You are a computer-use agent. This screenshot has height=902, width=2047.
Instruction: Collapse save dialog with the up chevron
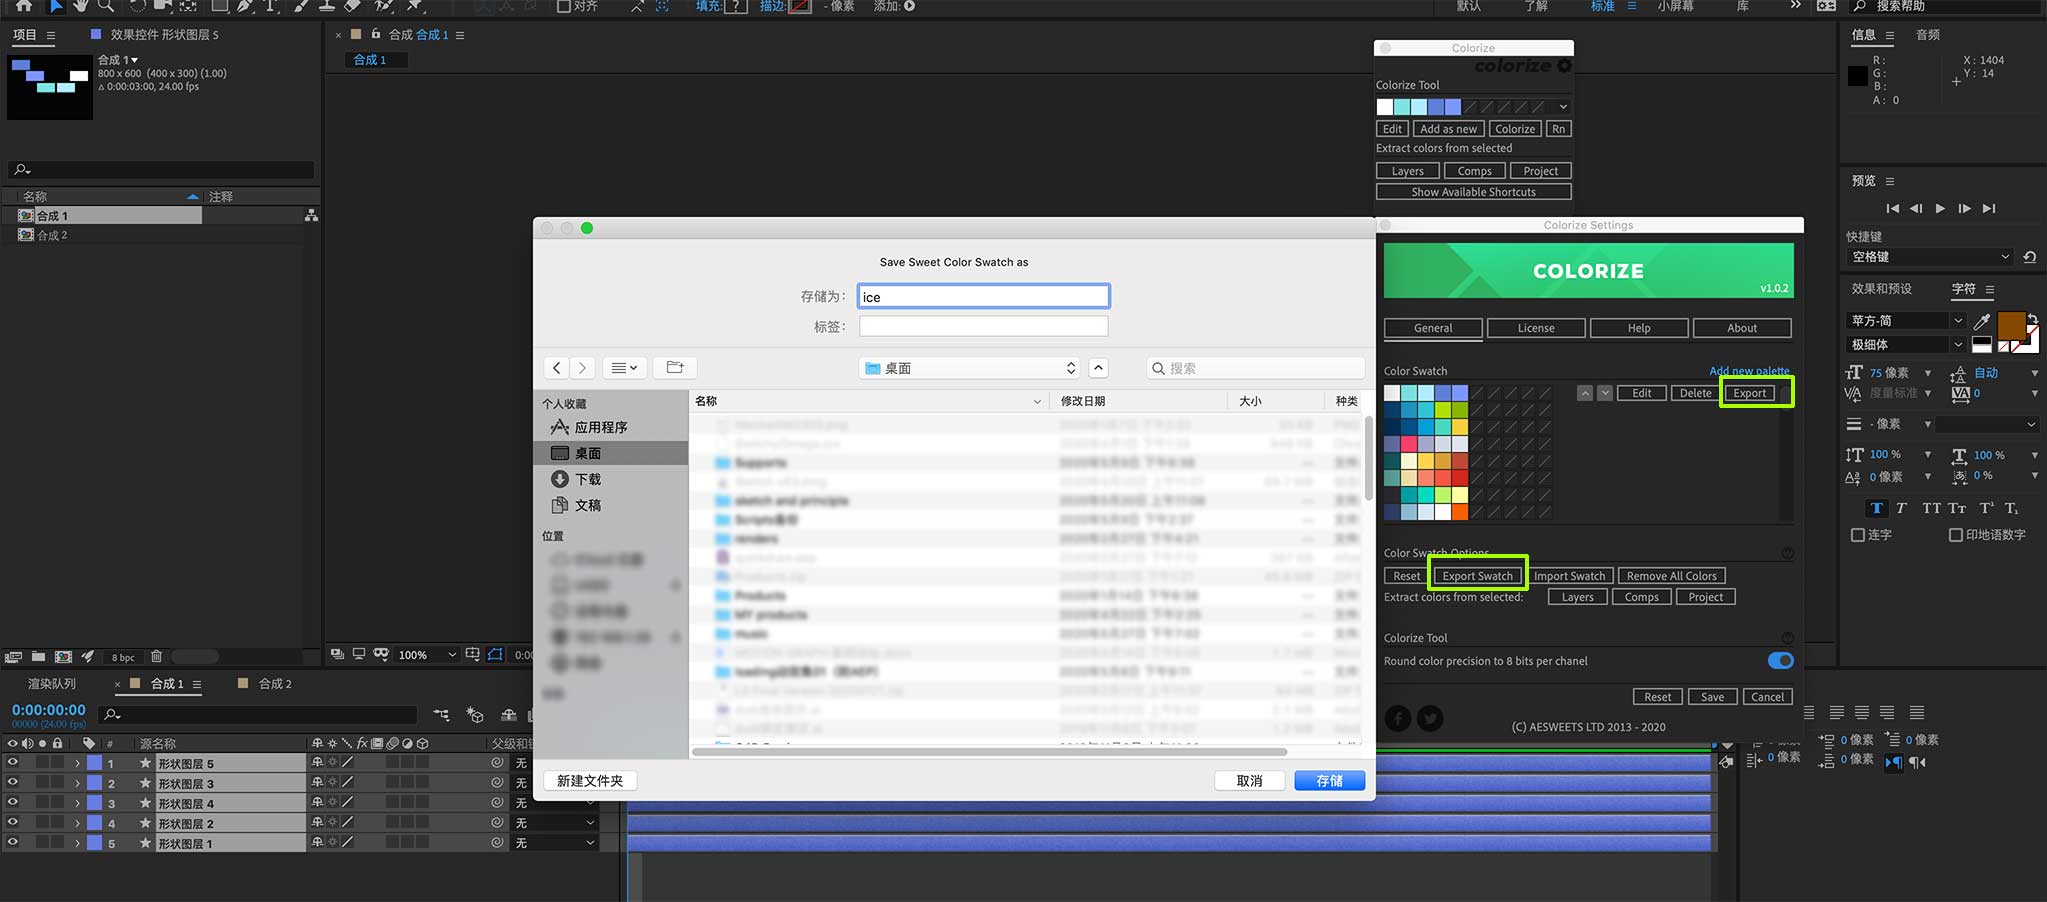1098,368
